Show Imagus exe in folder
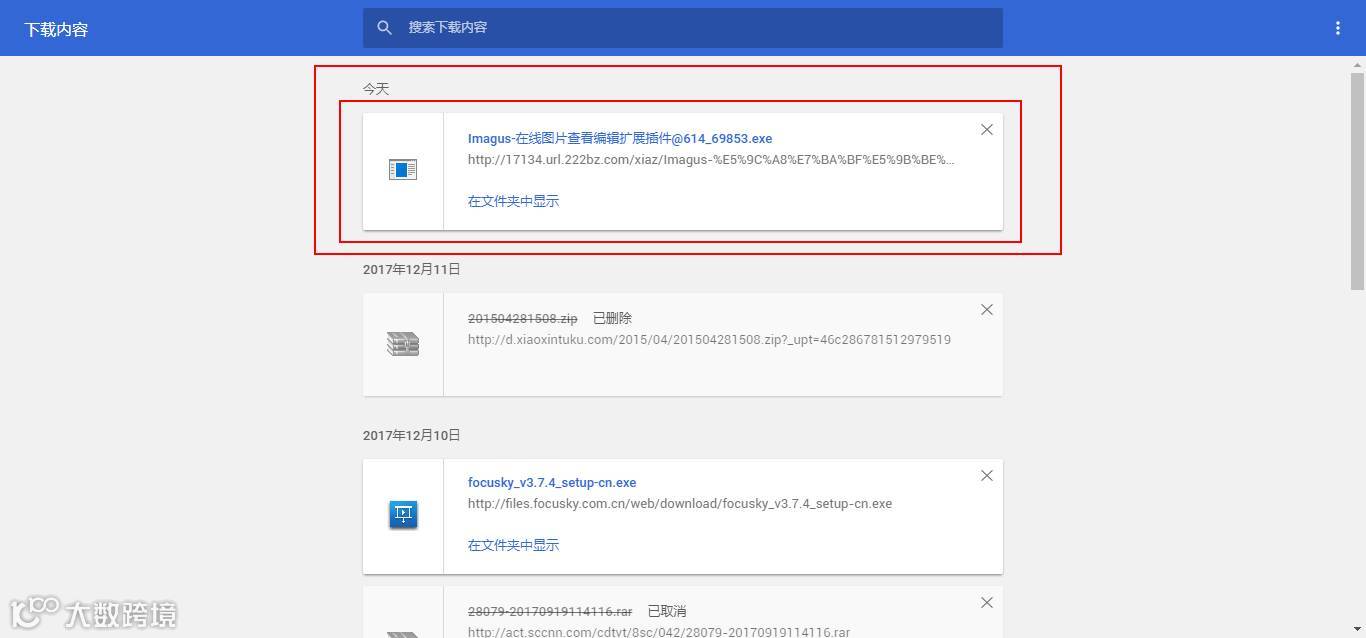 (513, 201)
